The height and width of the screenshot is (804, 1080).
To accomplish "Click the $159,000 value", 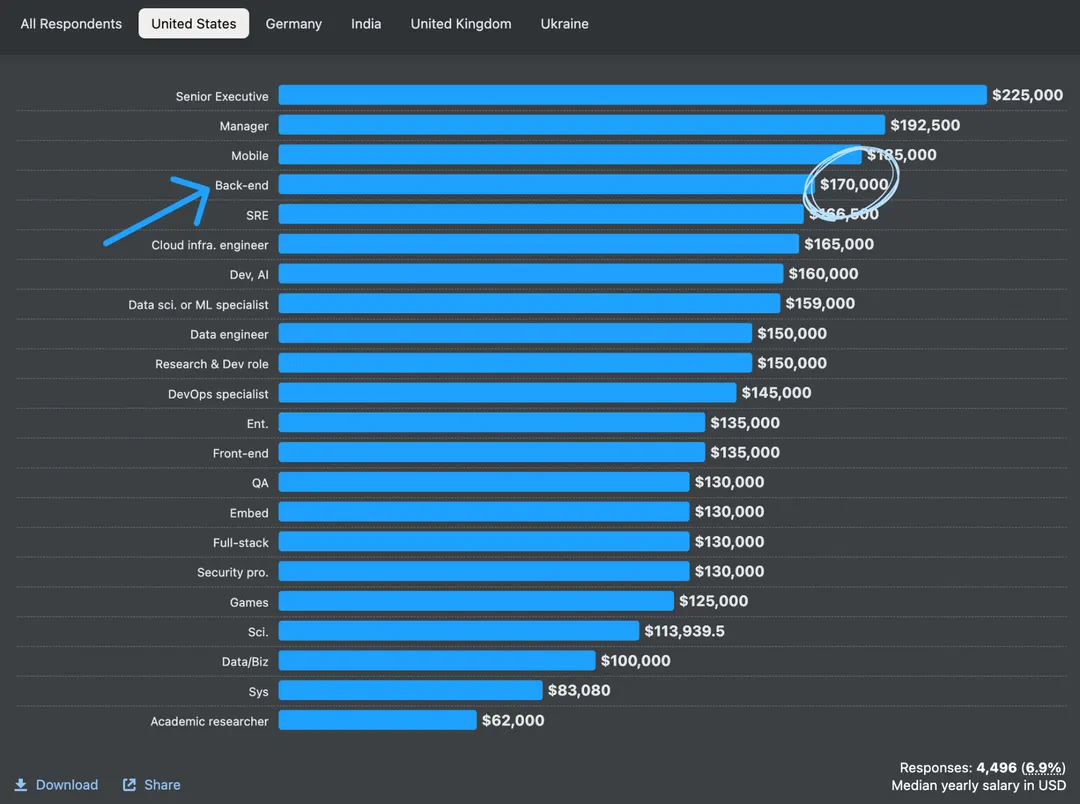I will pyautogui.click(x=820, y=303).
